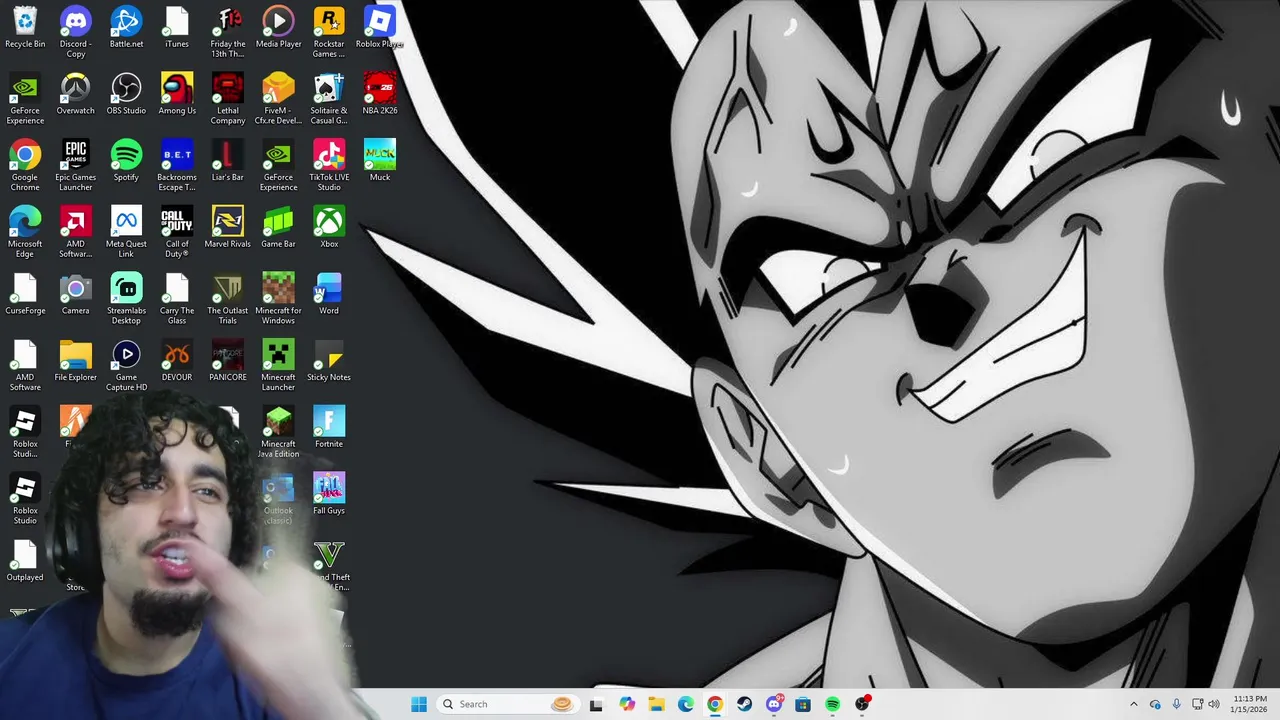This screenshot has height=720, width=1280.
Task: Open Minecraft Launcher desktop icon
Action: pyautogui.click(x=278, y=366)
